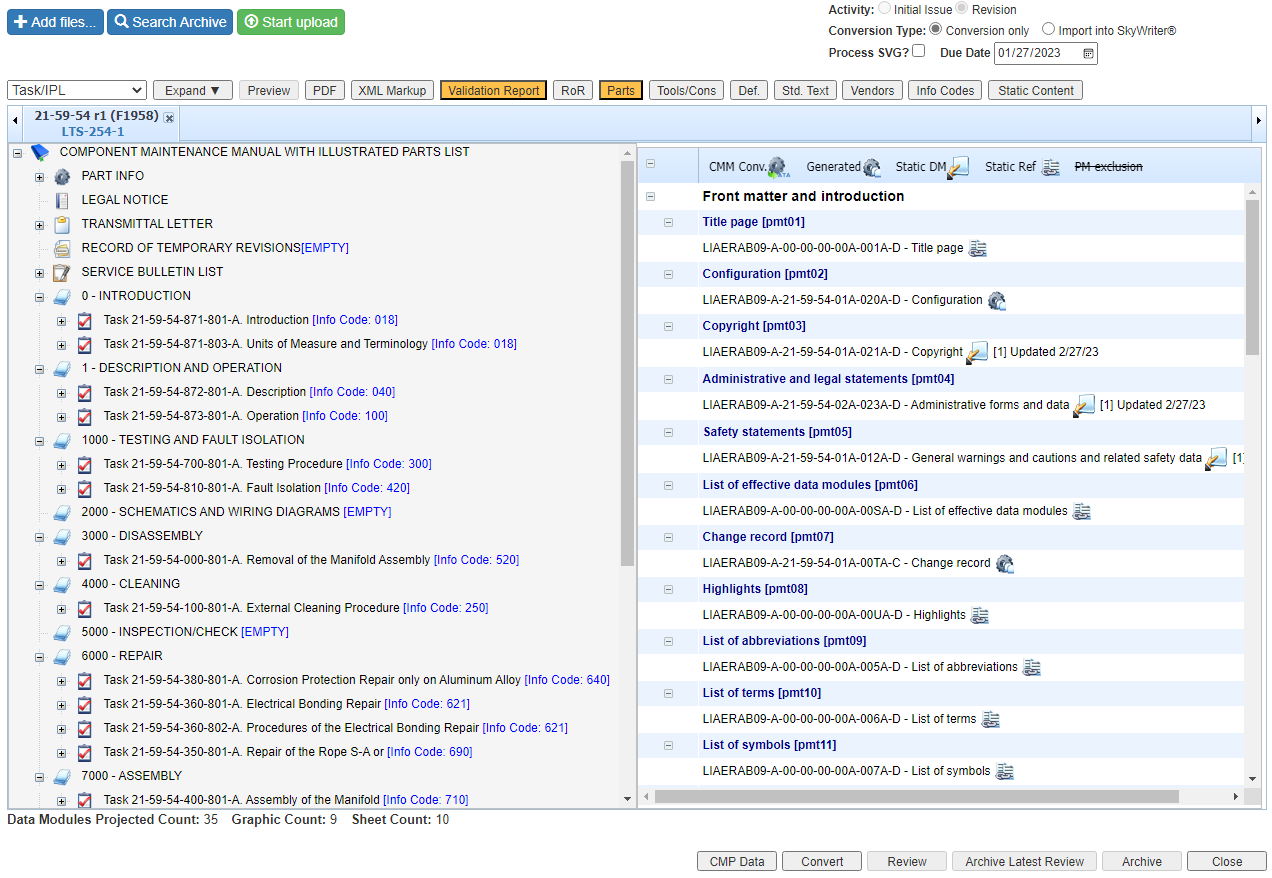Close the 21-59-54 r1 tab
Screen dimensions: 1272x878
169,118
